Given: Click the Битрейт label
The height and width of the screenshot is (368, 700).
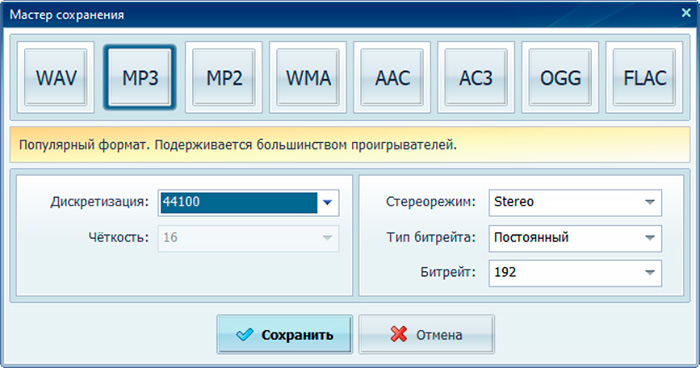Looking at the screenshot, I should pyautogui.click(x=448, y=272).
